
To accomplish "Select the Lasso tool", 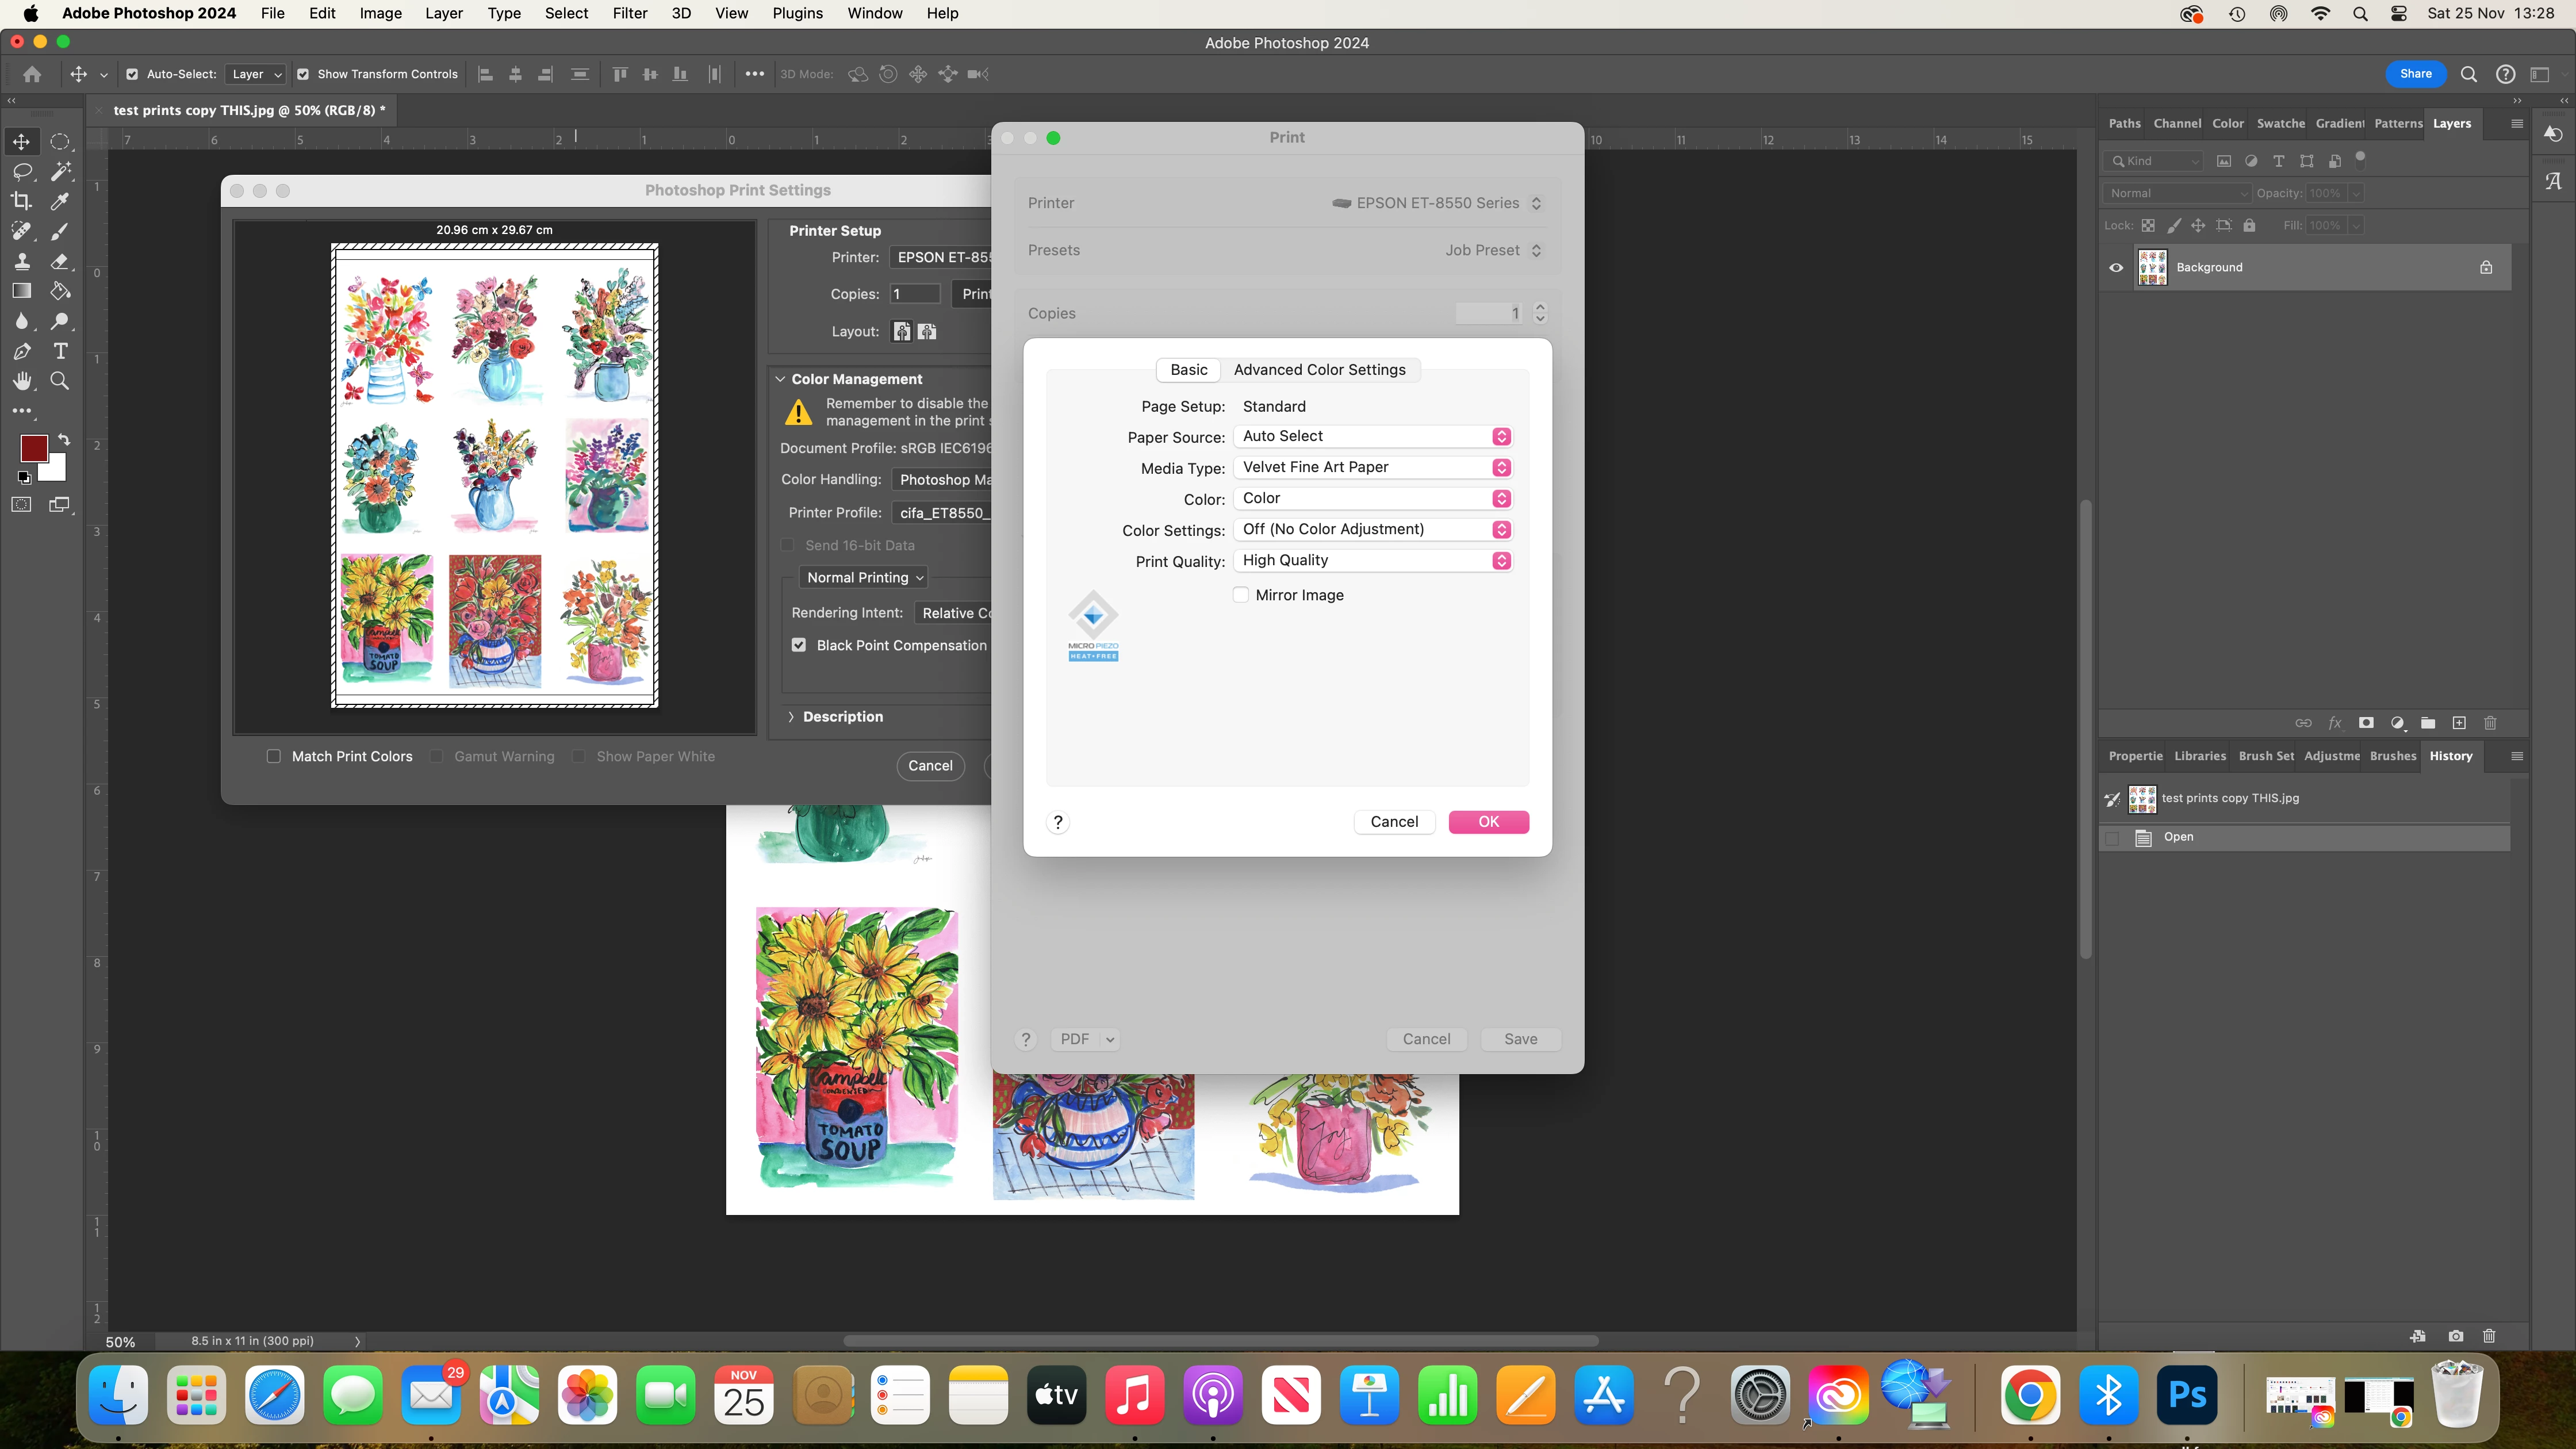I will [22, 171].
